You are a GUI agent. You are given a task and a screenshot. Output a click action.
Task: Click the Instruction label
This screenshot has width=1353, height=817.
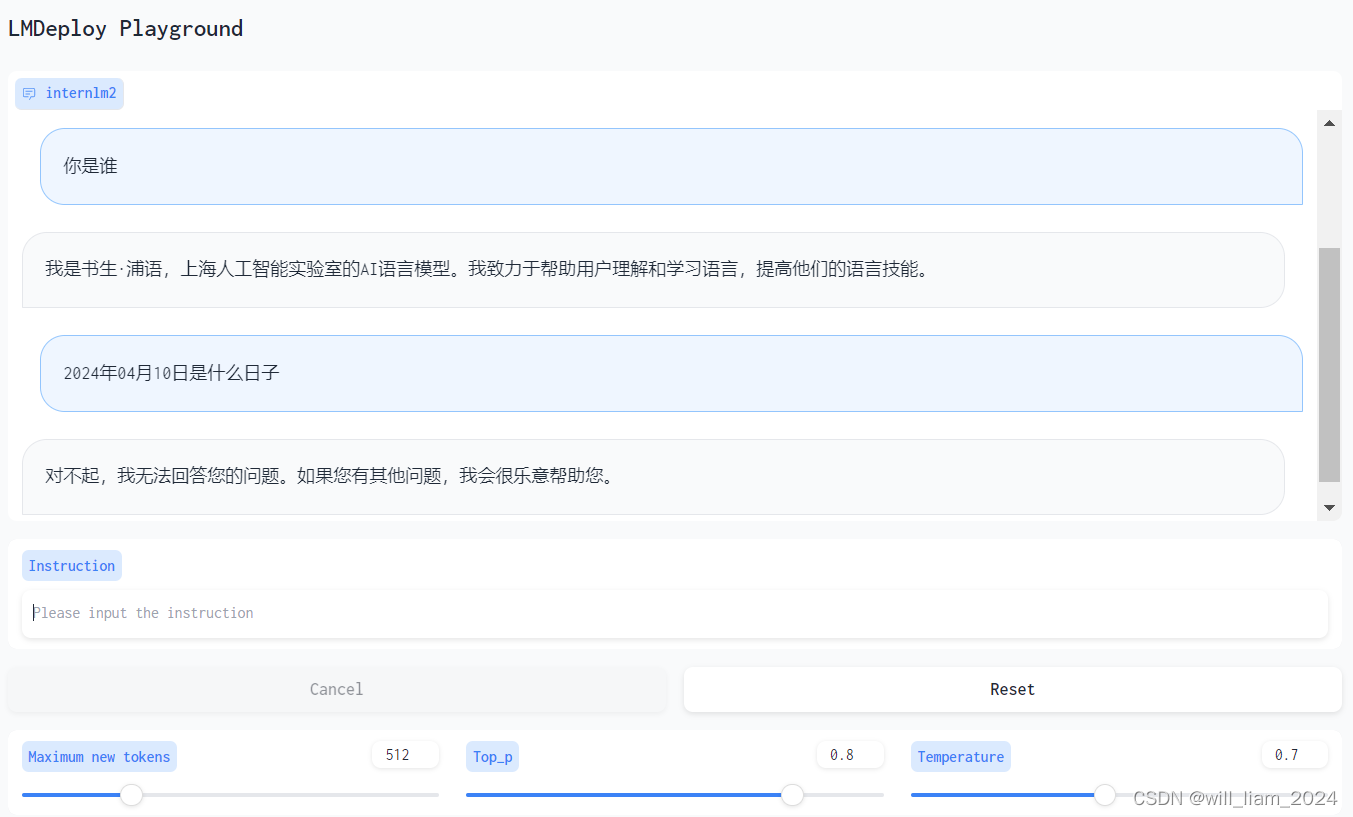[x=72, y=566]
